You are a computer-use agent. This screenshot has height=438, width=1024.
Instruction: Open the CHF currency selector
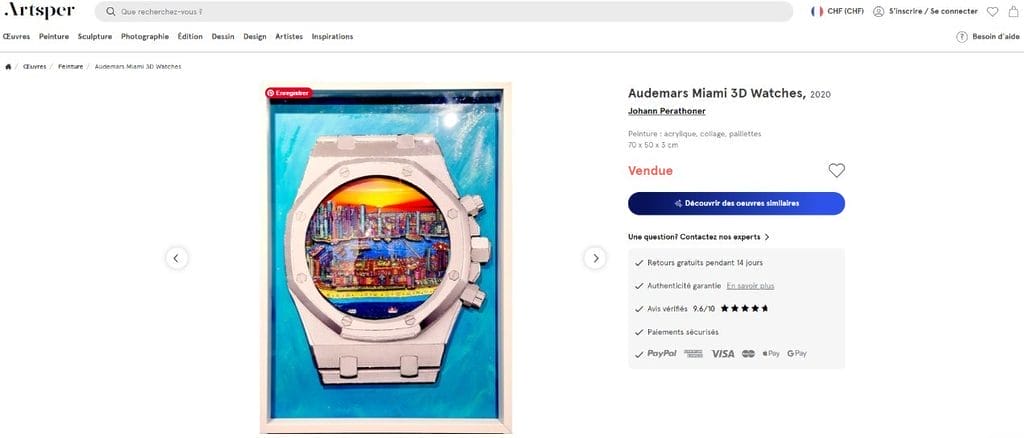tap(837, 11)
